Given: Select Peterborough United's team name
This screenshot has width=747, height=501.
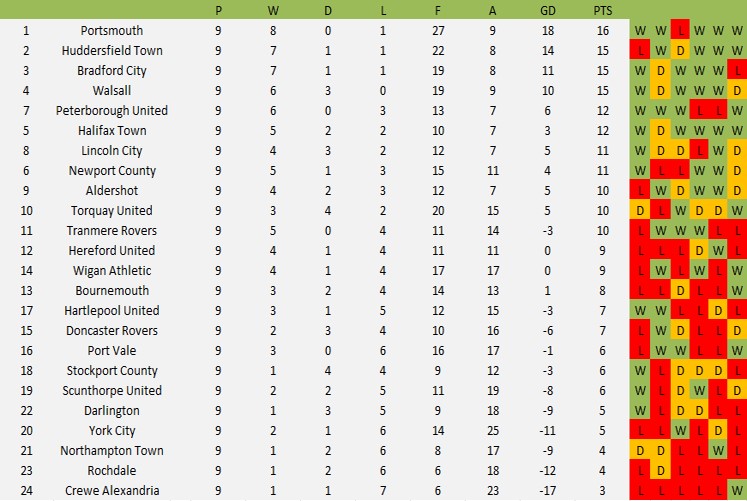Looking at the screenshot, I should (111, 110).
